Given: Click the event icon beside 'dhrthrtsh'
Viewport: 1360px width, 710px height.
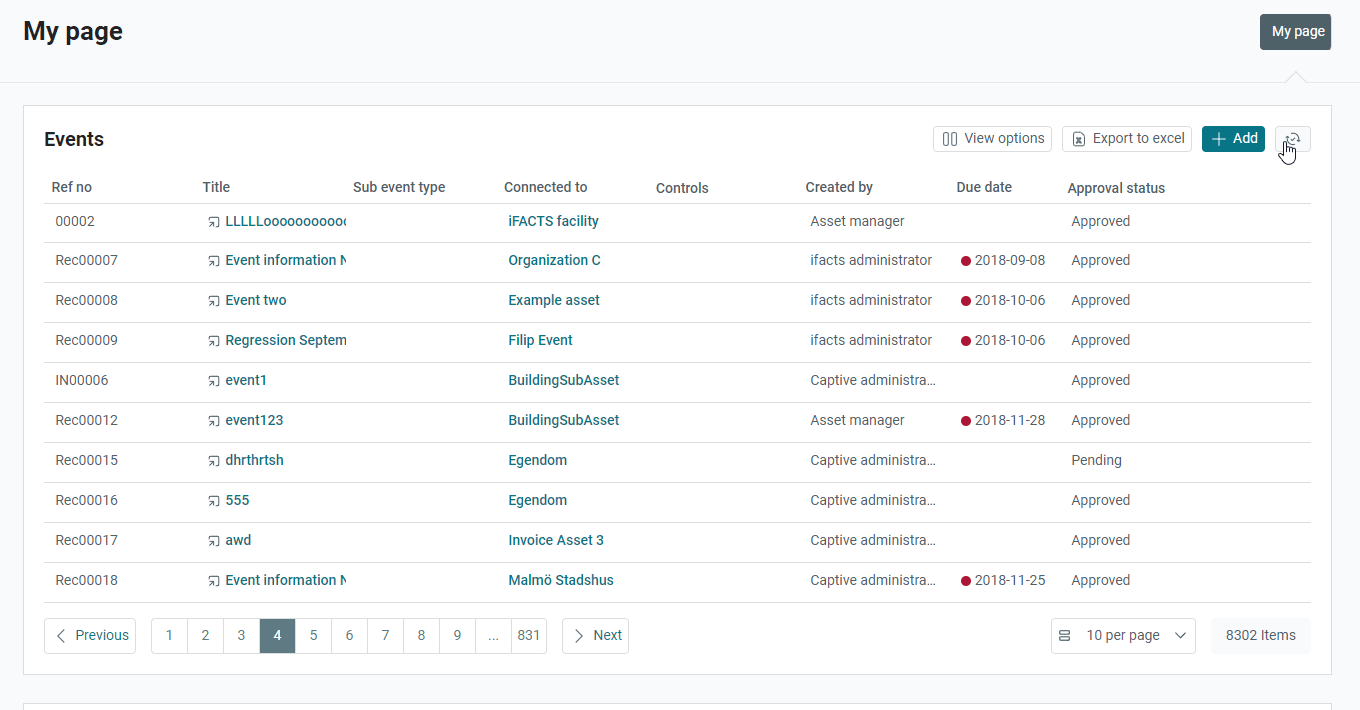Looking at the screenshot, I should (x=212, y=460).
